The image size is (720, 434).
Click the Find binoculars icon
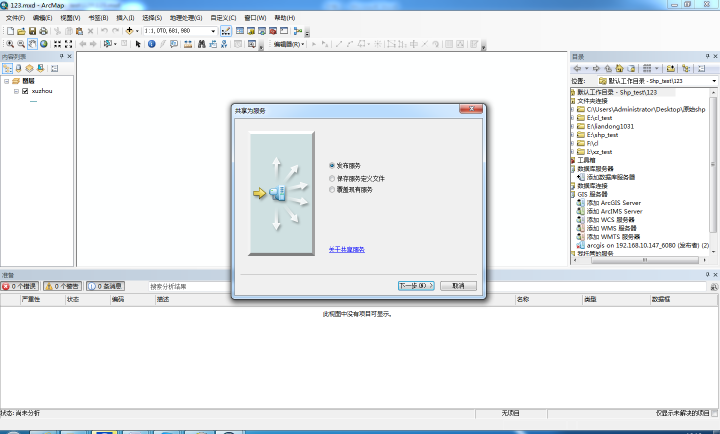coord(202,44)
